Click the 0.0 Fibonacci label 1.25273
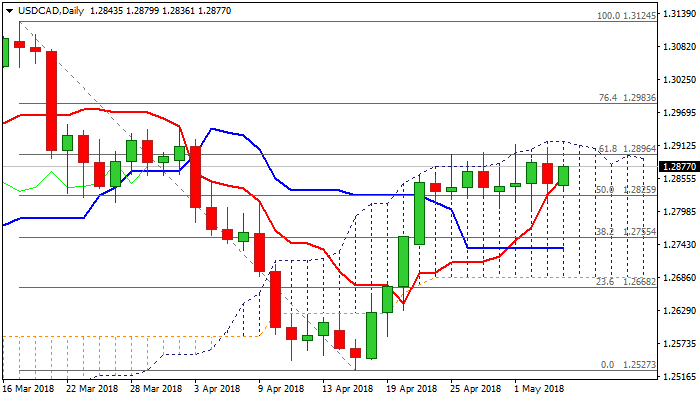Screen dimensions: 700x400 pyautogui.click(x=627, y=365)
